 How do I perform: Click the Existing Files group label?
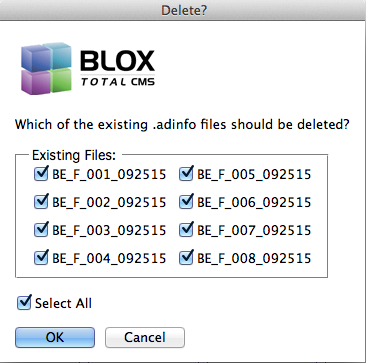(74, 155)
